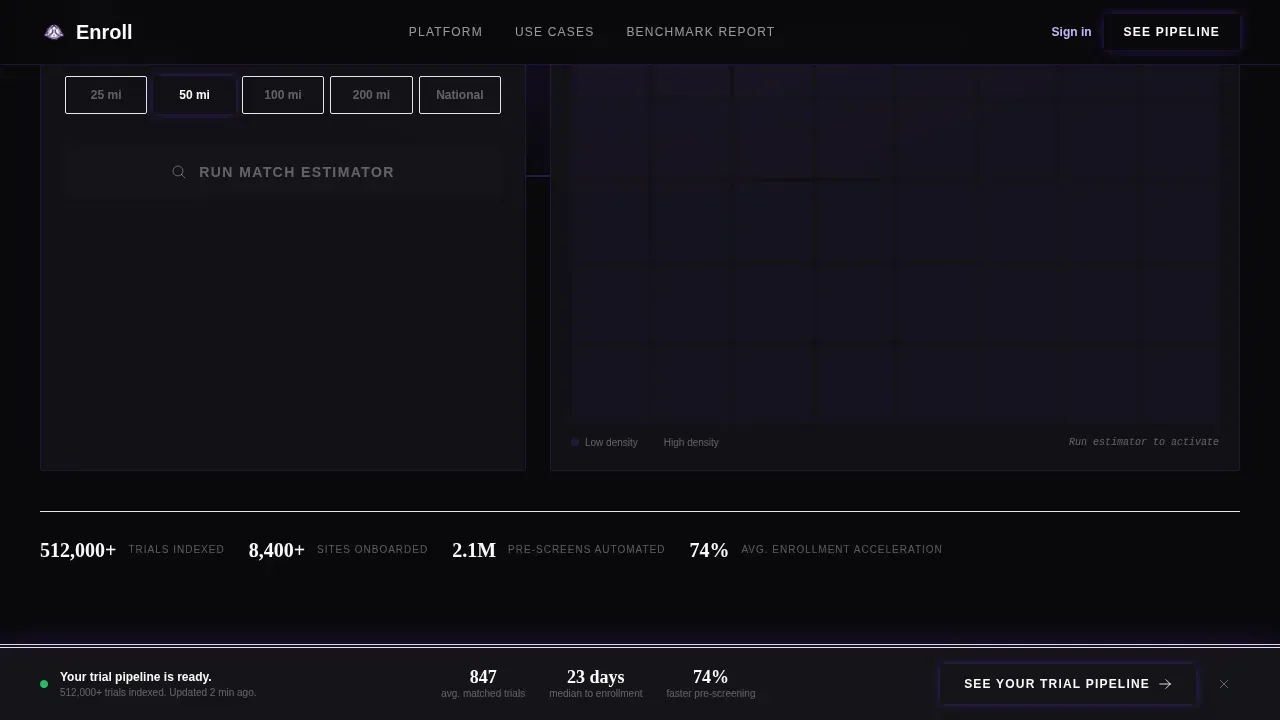Click the Enroll logo icon
The image size is (1280, 720).
tap(54, 32)
